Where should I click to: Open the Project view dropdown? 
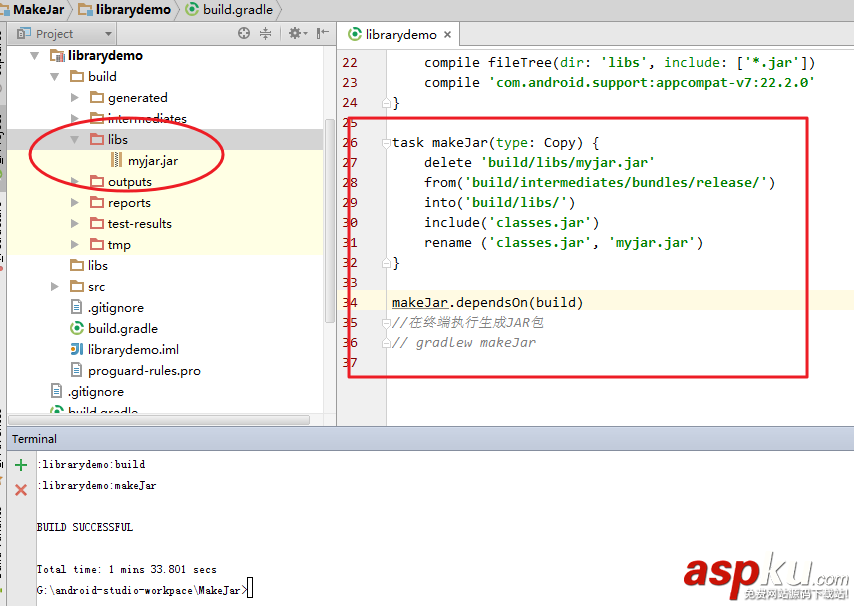click(110, 33)
